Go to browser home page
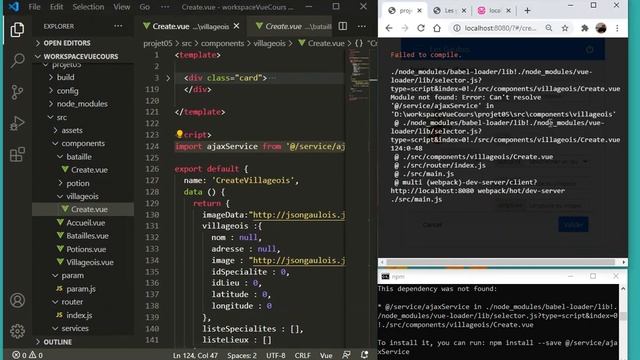Viewport: 640px width, 360px height. pyautogui.click(x=437, y=28)
